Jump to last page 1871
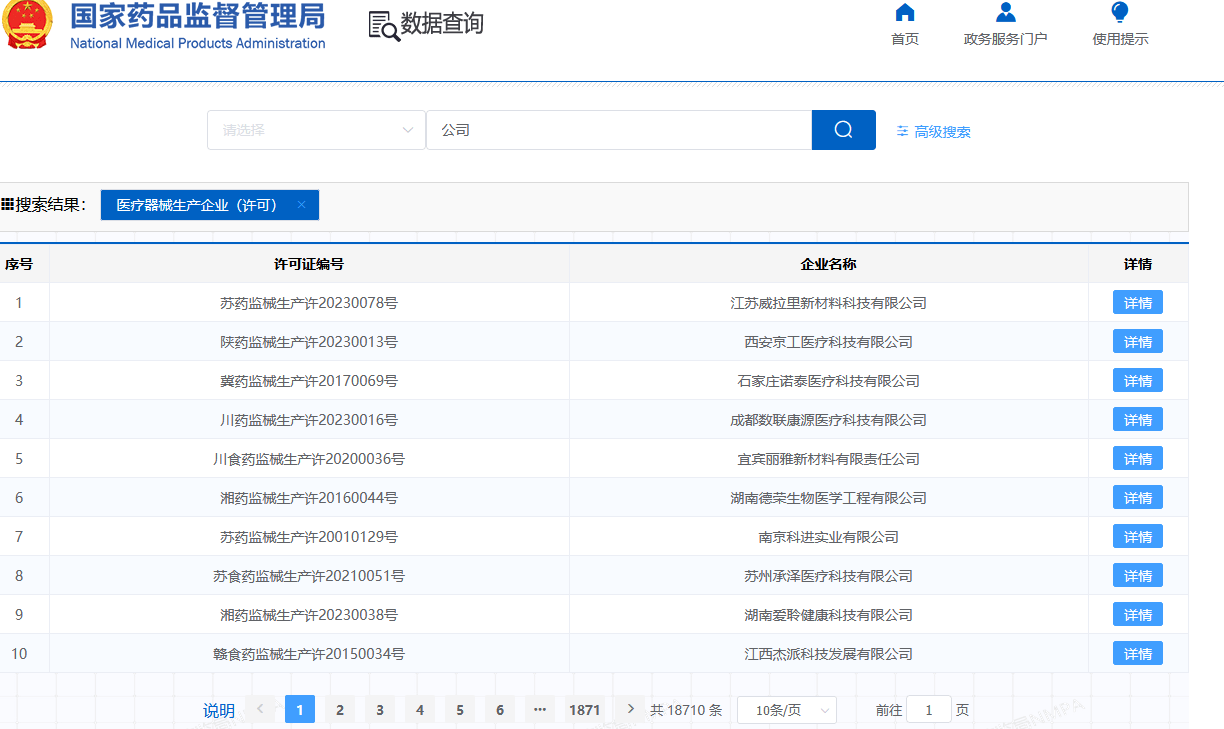1224x729 pixels. point(584,709)
